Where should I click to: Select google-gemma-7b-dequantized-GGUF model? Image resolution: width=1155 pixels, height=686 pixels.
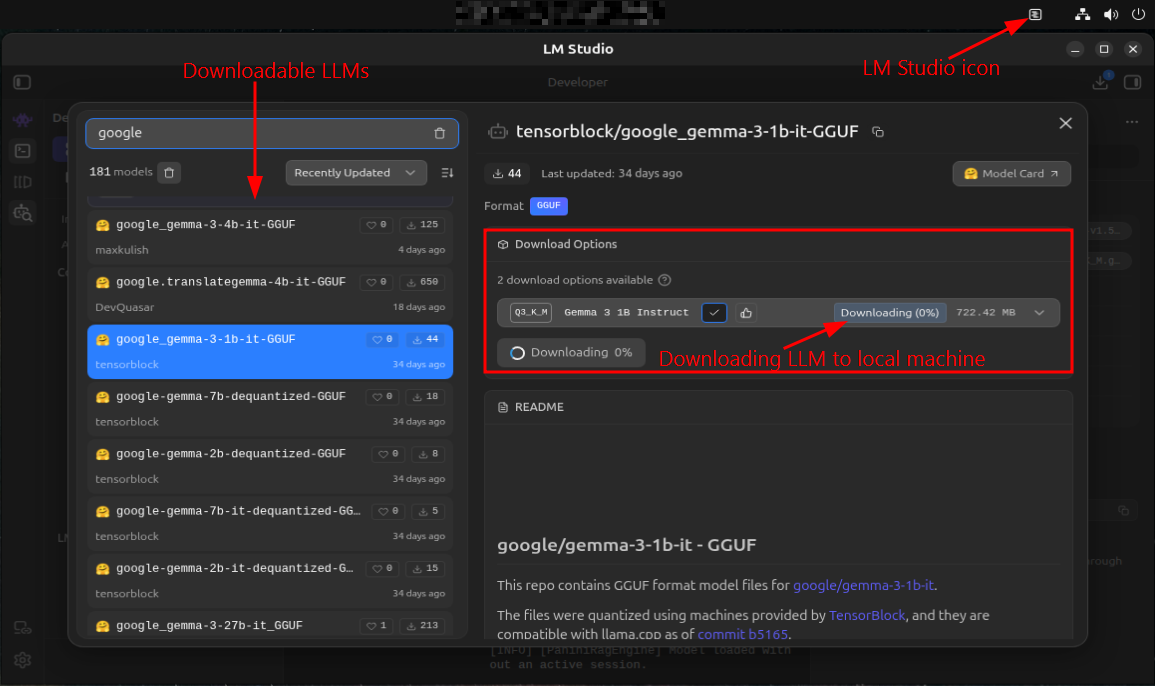click(x=270, y=409)
